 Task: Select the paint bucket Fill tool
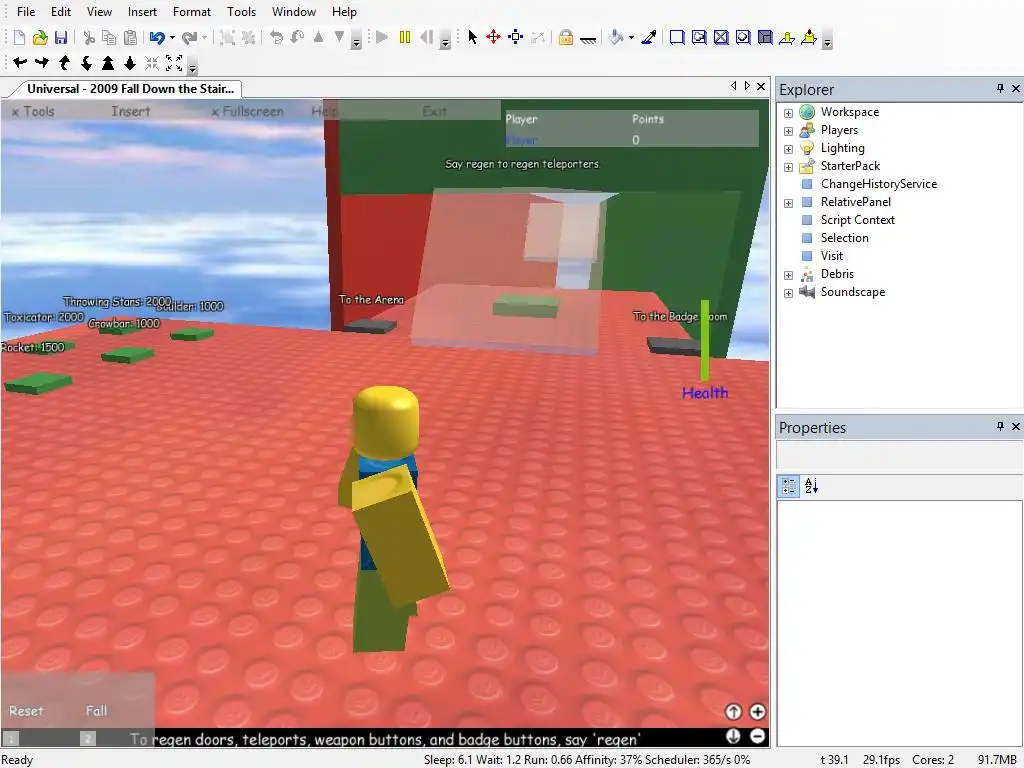pos(616,37)
